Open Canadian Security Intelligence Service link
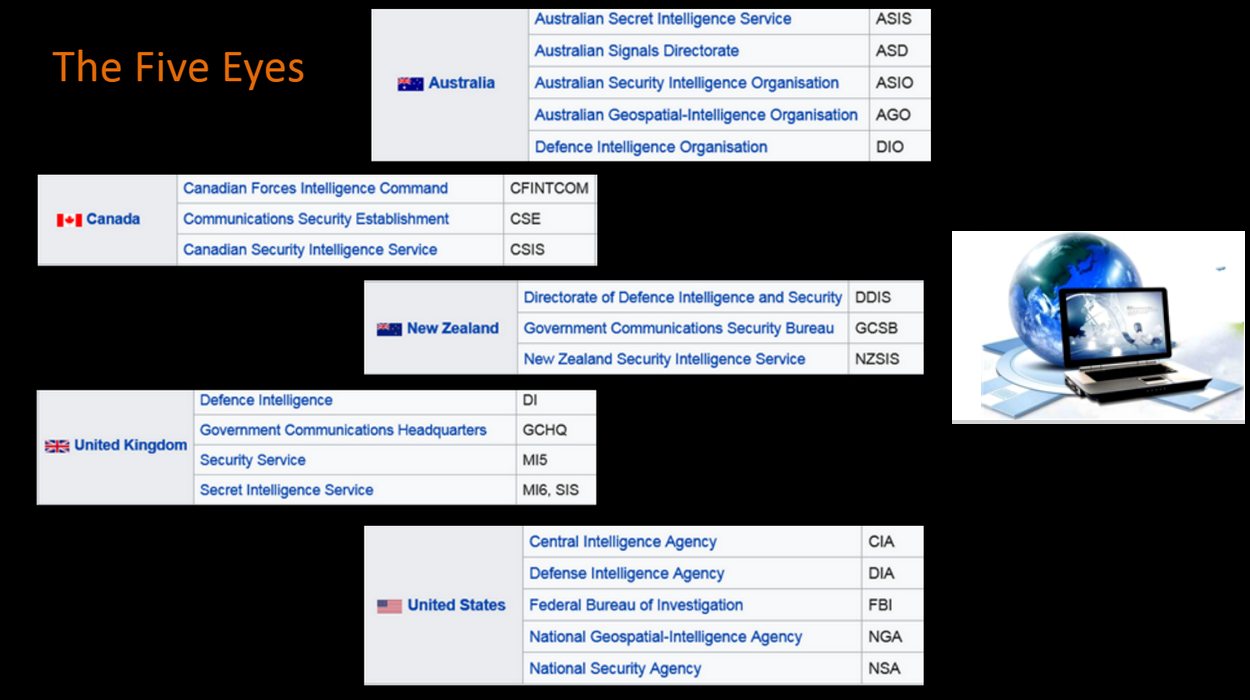The width and height of the screenshot is (1250, 700). (310, 249)
